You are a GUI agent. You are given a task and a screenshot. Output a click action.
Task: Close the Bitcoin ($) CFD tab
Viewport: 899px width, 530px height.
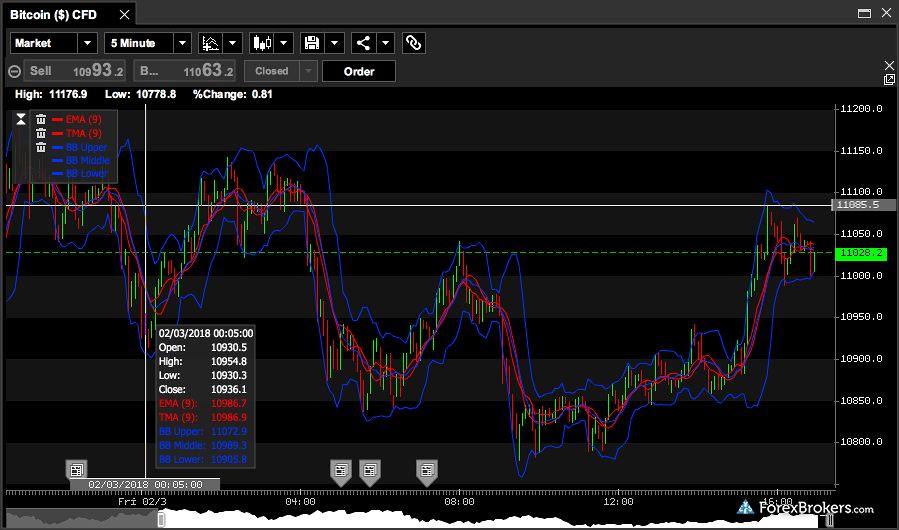[x=124, y=15]
